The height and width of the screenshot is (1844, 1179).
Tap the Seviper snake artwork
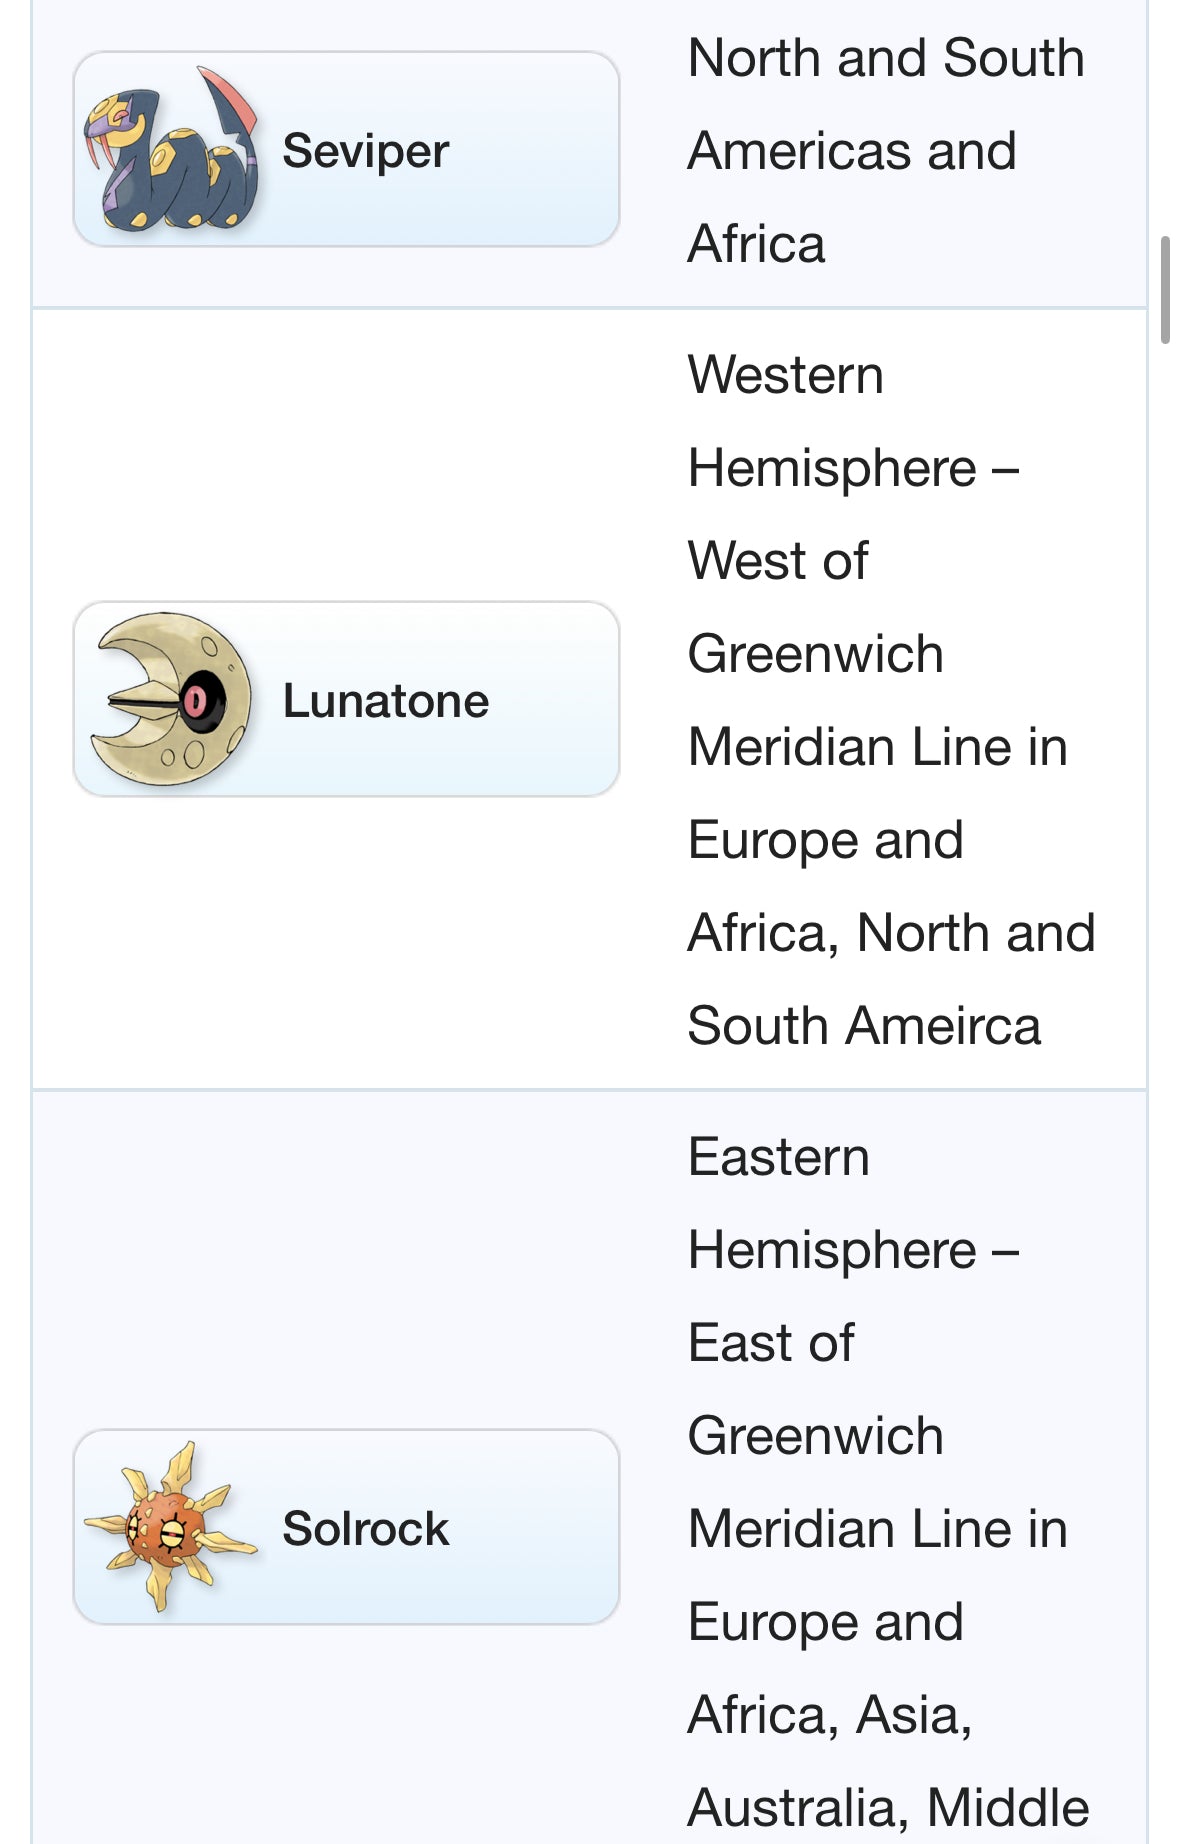pyautogui.click(x=170, y=150)
